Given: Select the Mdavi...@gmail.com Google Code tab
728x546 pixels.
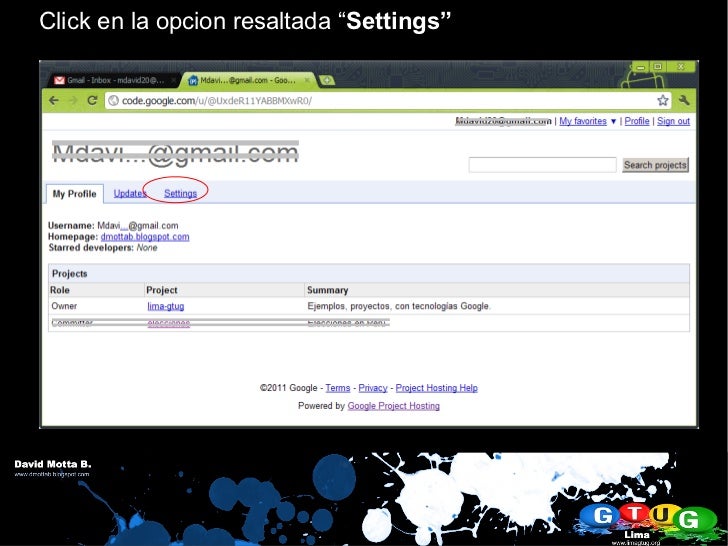Looking at the screenshot, I should [247, 80].
